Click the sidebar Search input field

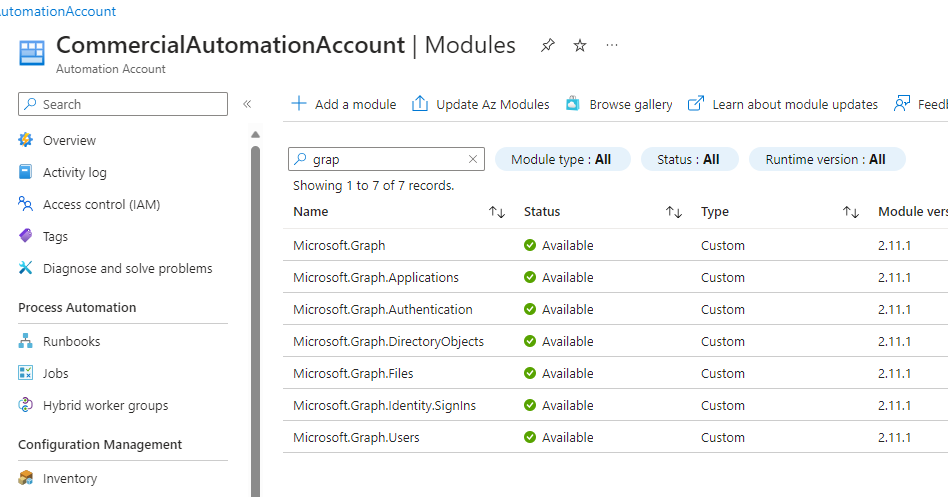click(x=130, y=104)
